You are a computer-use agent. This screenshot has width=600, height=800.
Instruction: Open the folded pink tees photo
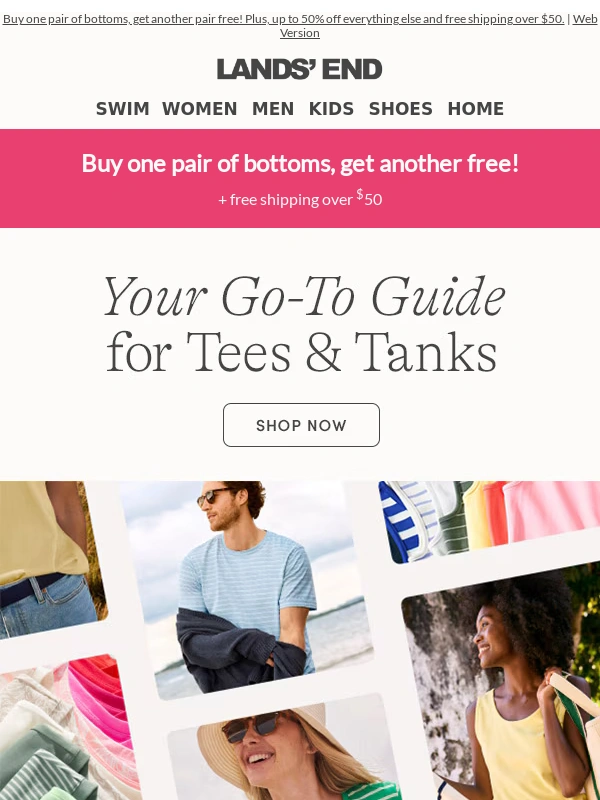point(69,727)
